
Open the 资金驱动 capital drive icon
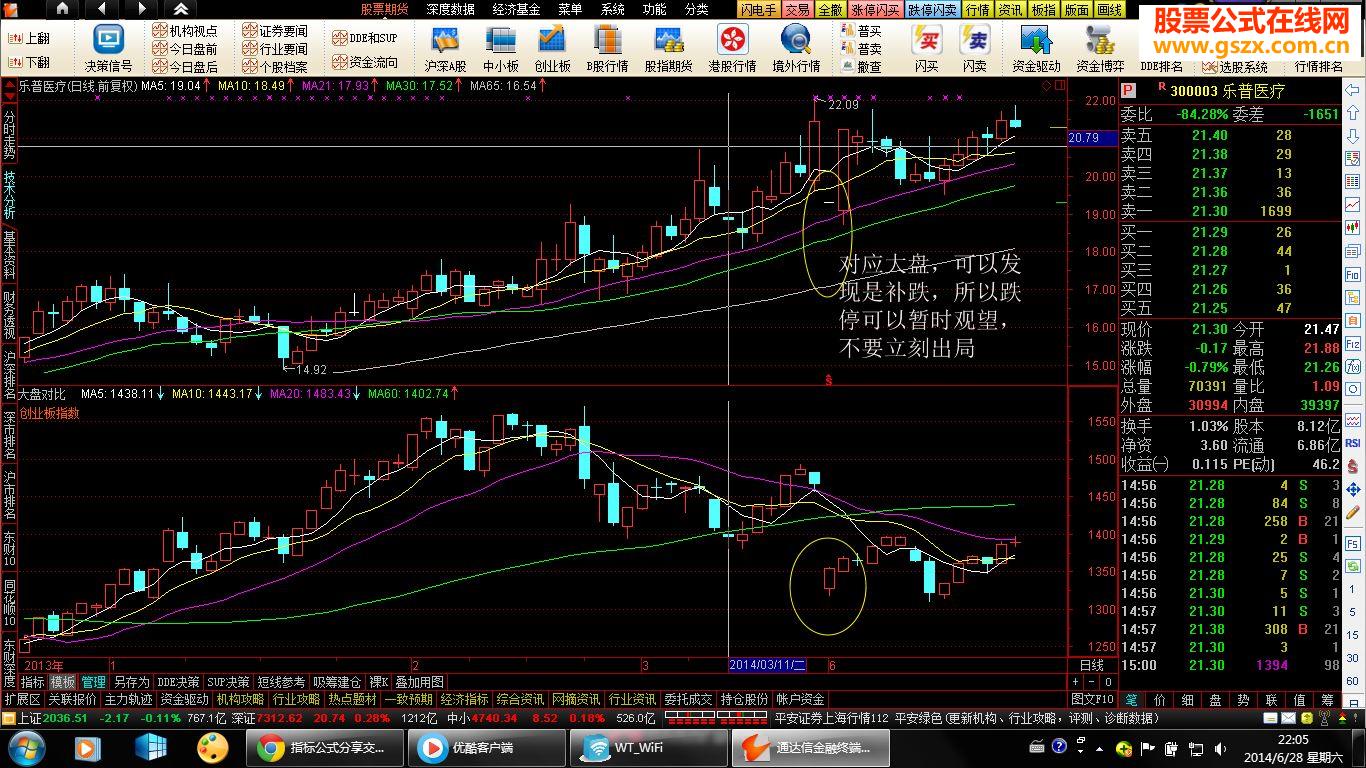1036,47
